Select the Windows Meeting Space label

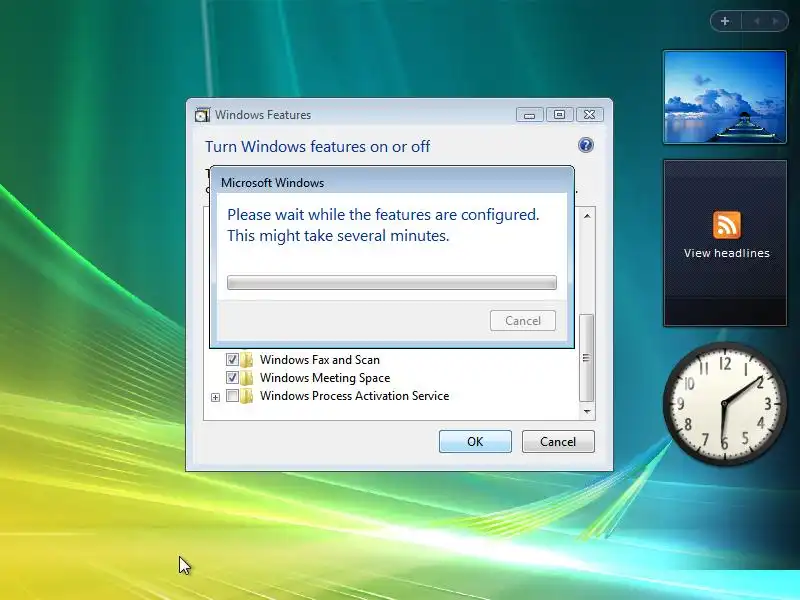[x=325, y=378]
